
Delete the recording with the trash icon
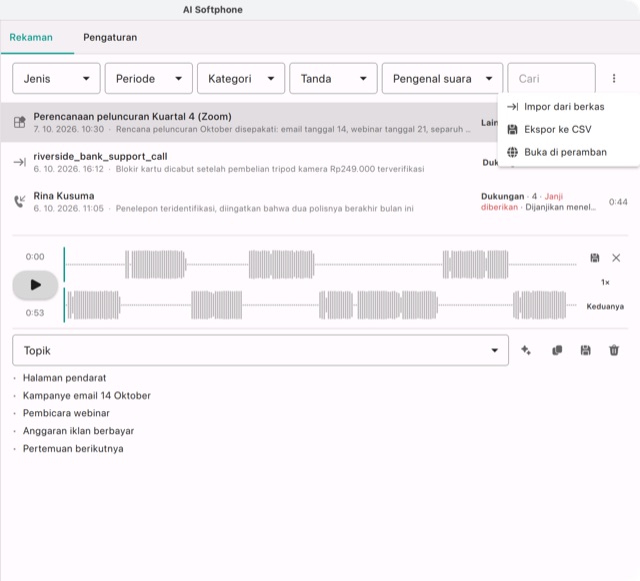point(614,350)
